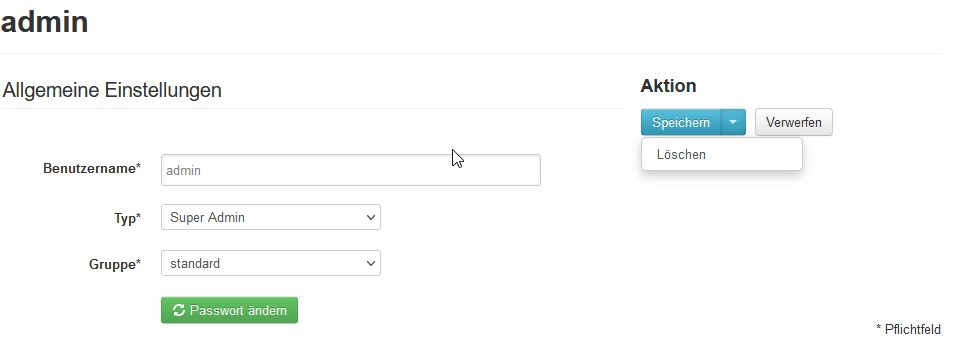
Task: Click the chevron arrow of Typ select
Action: (x=371, y=218)
